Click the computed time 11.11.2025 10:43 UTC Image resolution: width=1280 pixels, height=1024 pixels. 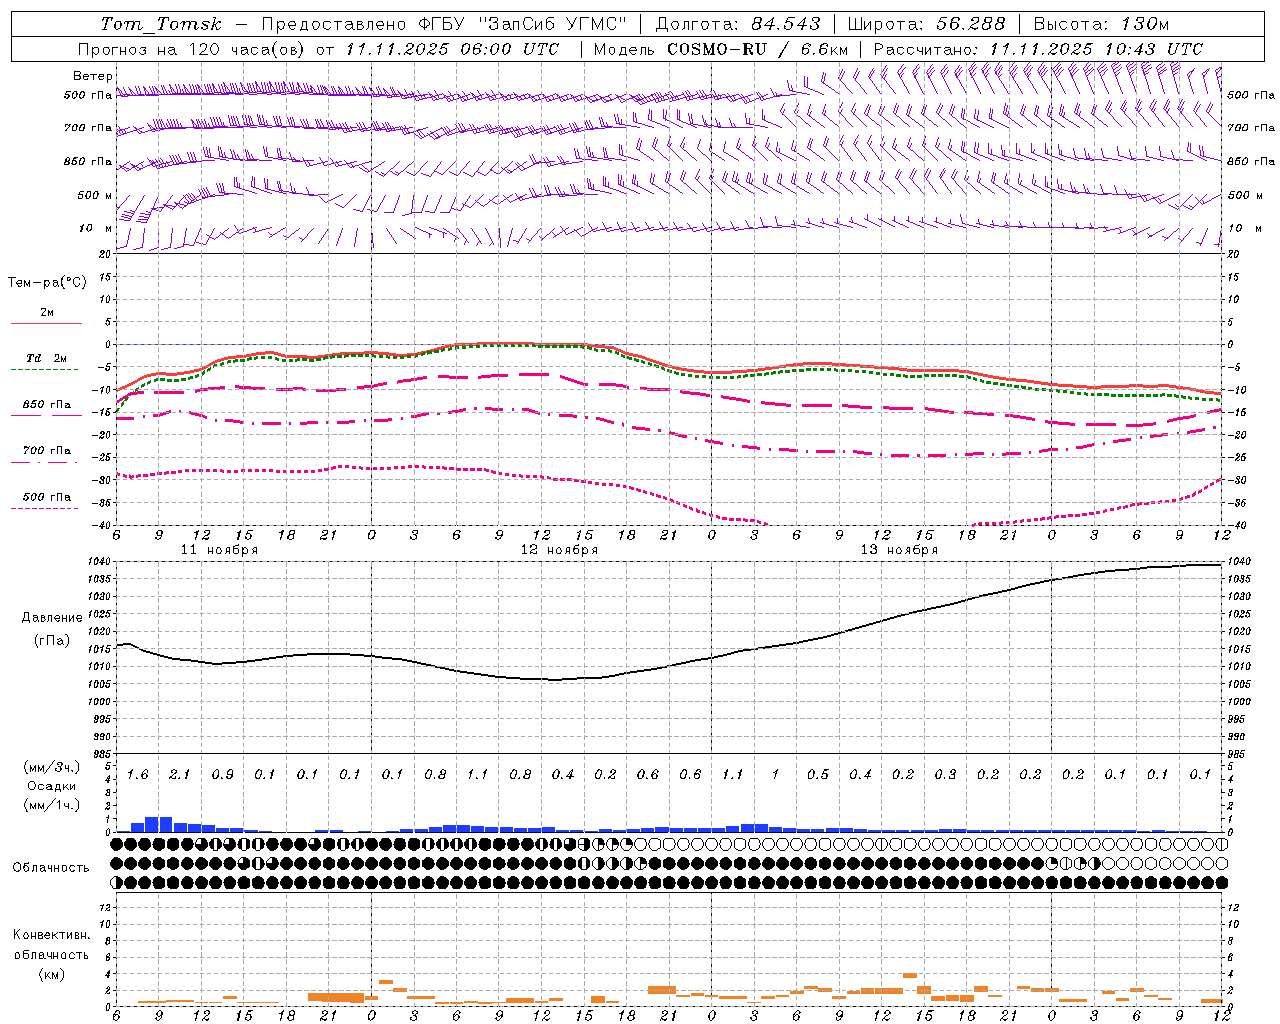[x=1096, y=49]
